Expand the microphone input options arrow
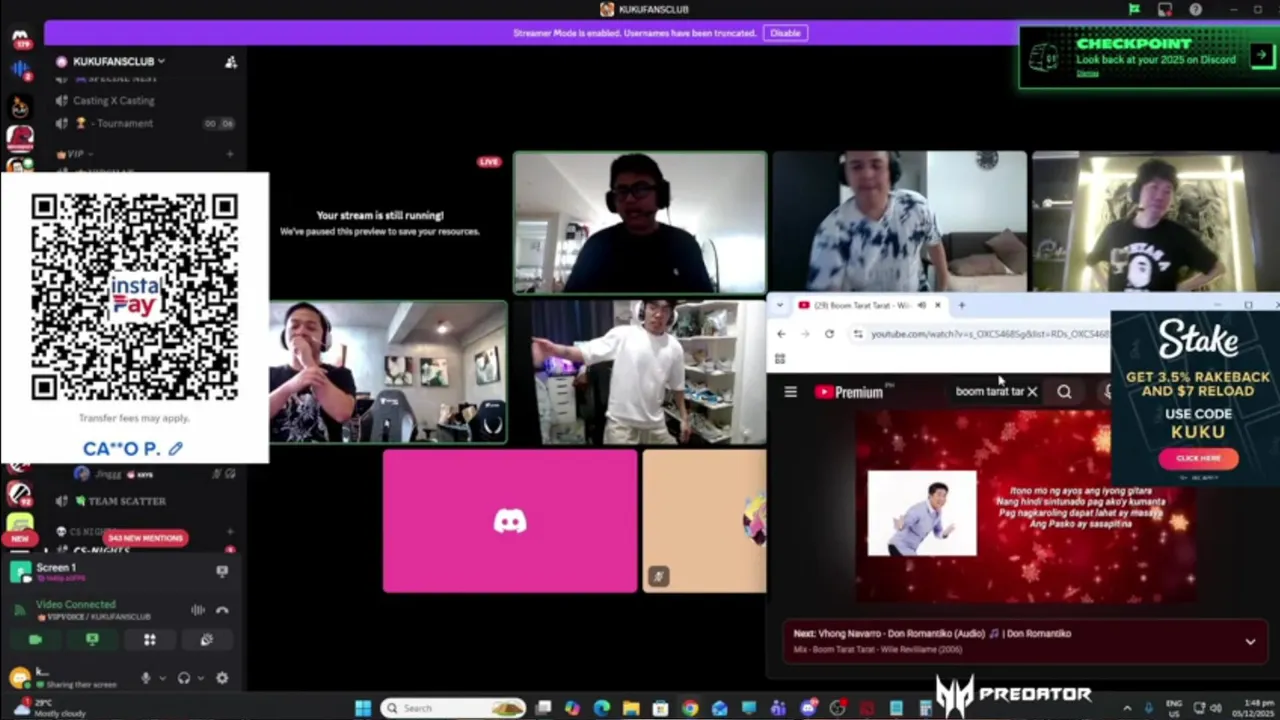The width and height of the screenshot is (1280, 720). point(161,678)
